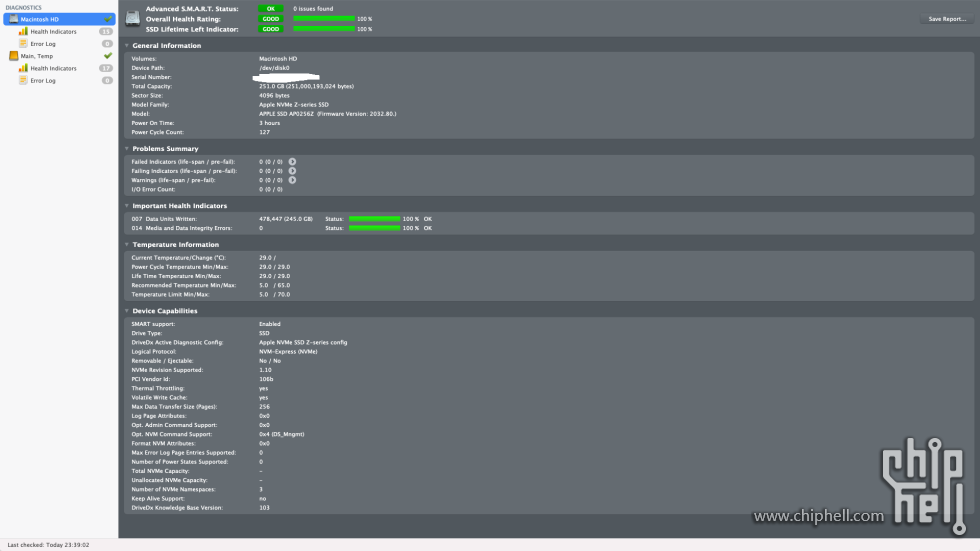This screenshot has height=551, width=980.
Task: Click the Save Report... button
Action: coord(947,19)
